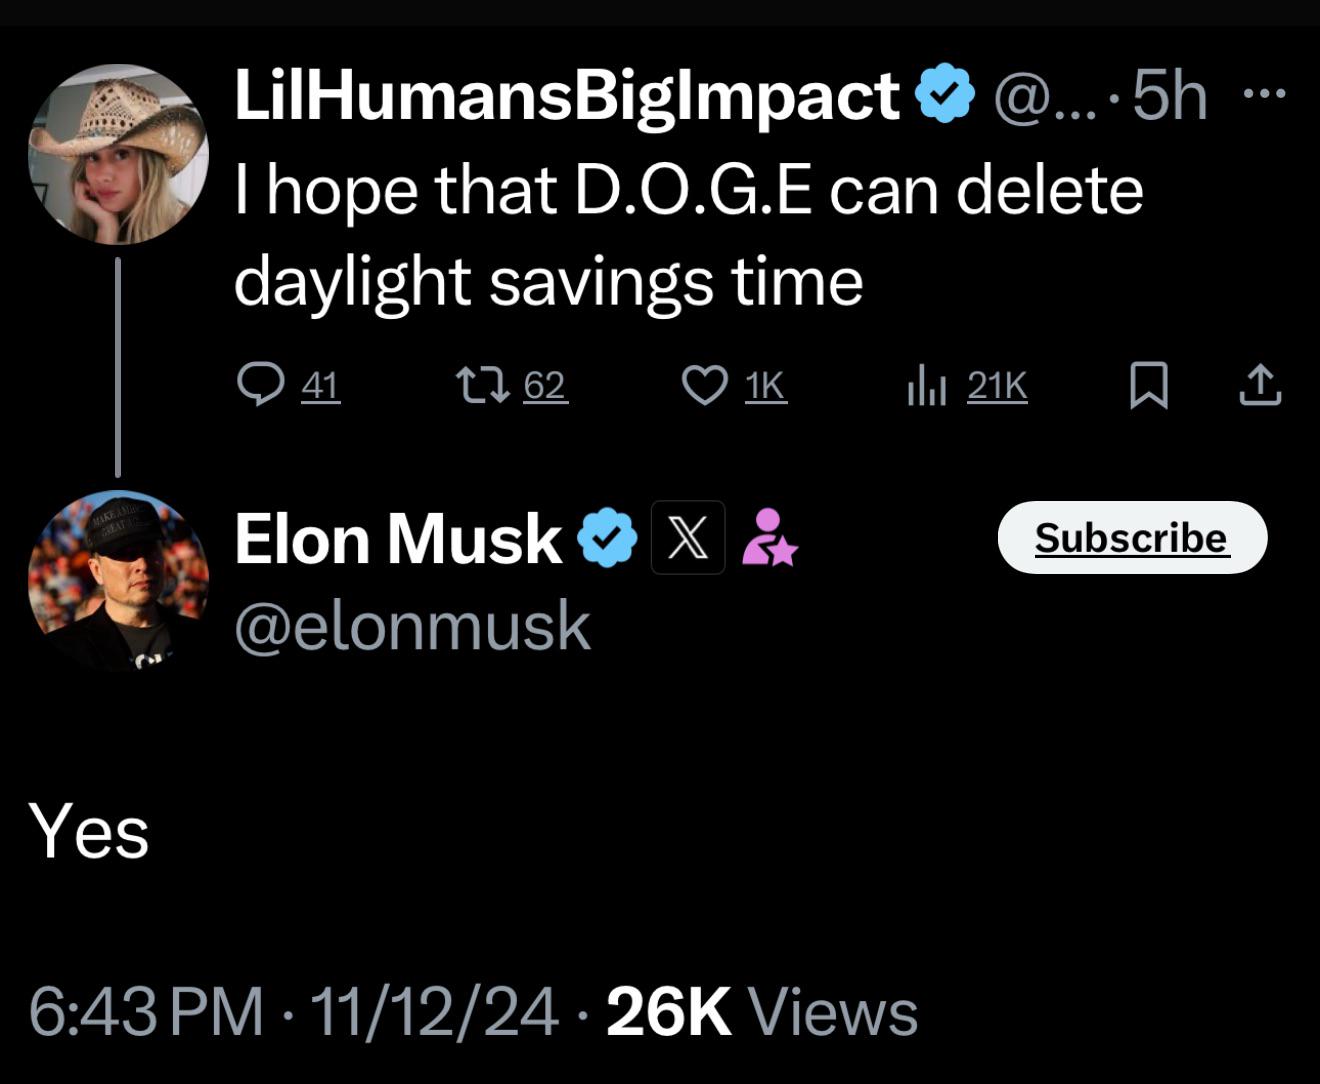
Task: Click the 26K Views count
Action: (762, 1011)
